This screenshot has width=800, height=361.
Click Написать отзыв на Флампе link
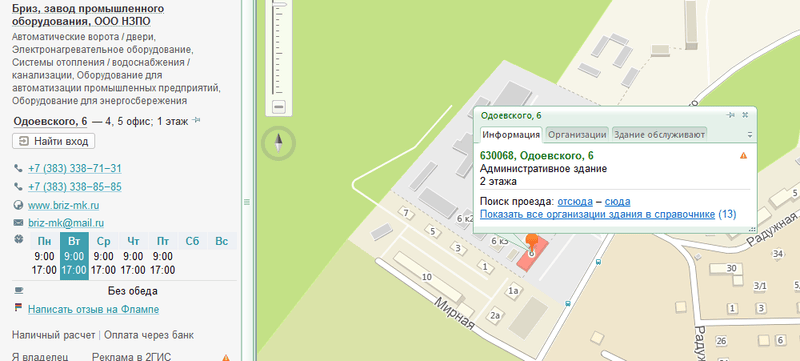(93, 309)
